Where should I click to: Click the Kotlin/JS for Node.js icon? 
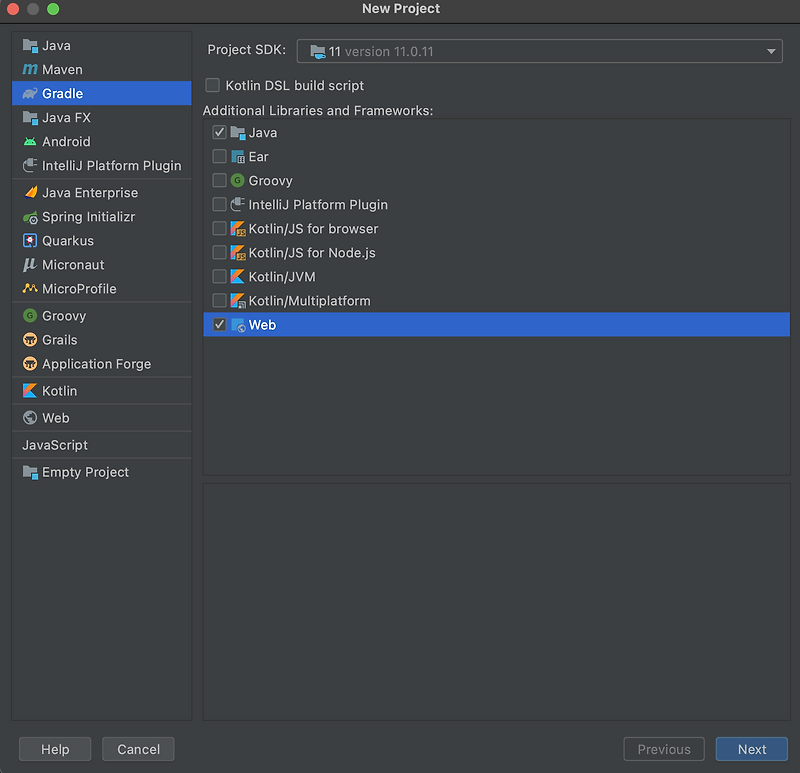(x=238, y=253)
